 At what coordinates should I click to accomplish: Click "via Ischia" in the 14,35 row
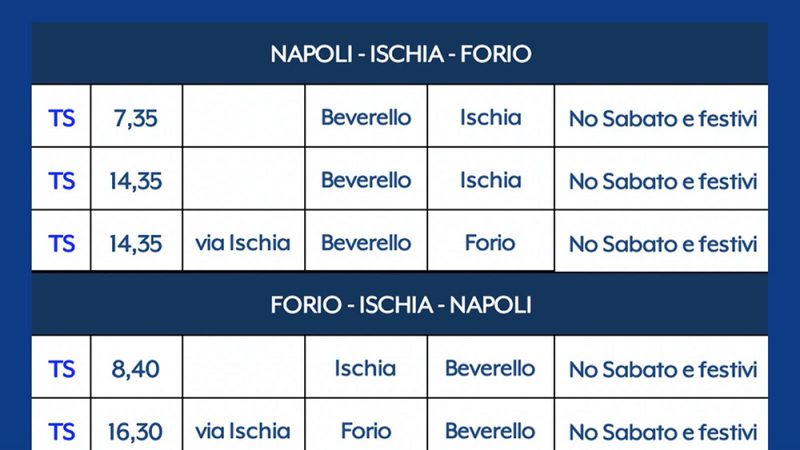[243, 243]
